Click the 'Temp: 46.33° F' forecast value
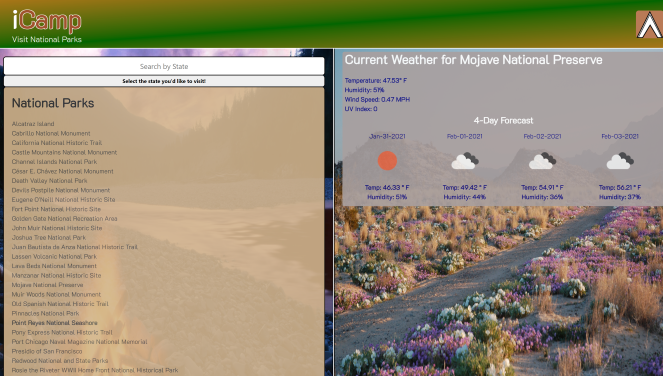The image size is (663, 376). tap(387, 187)
